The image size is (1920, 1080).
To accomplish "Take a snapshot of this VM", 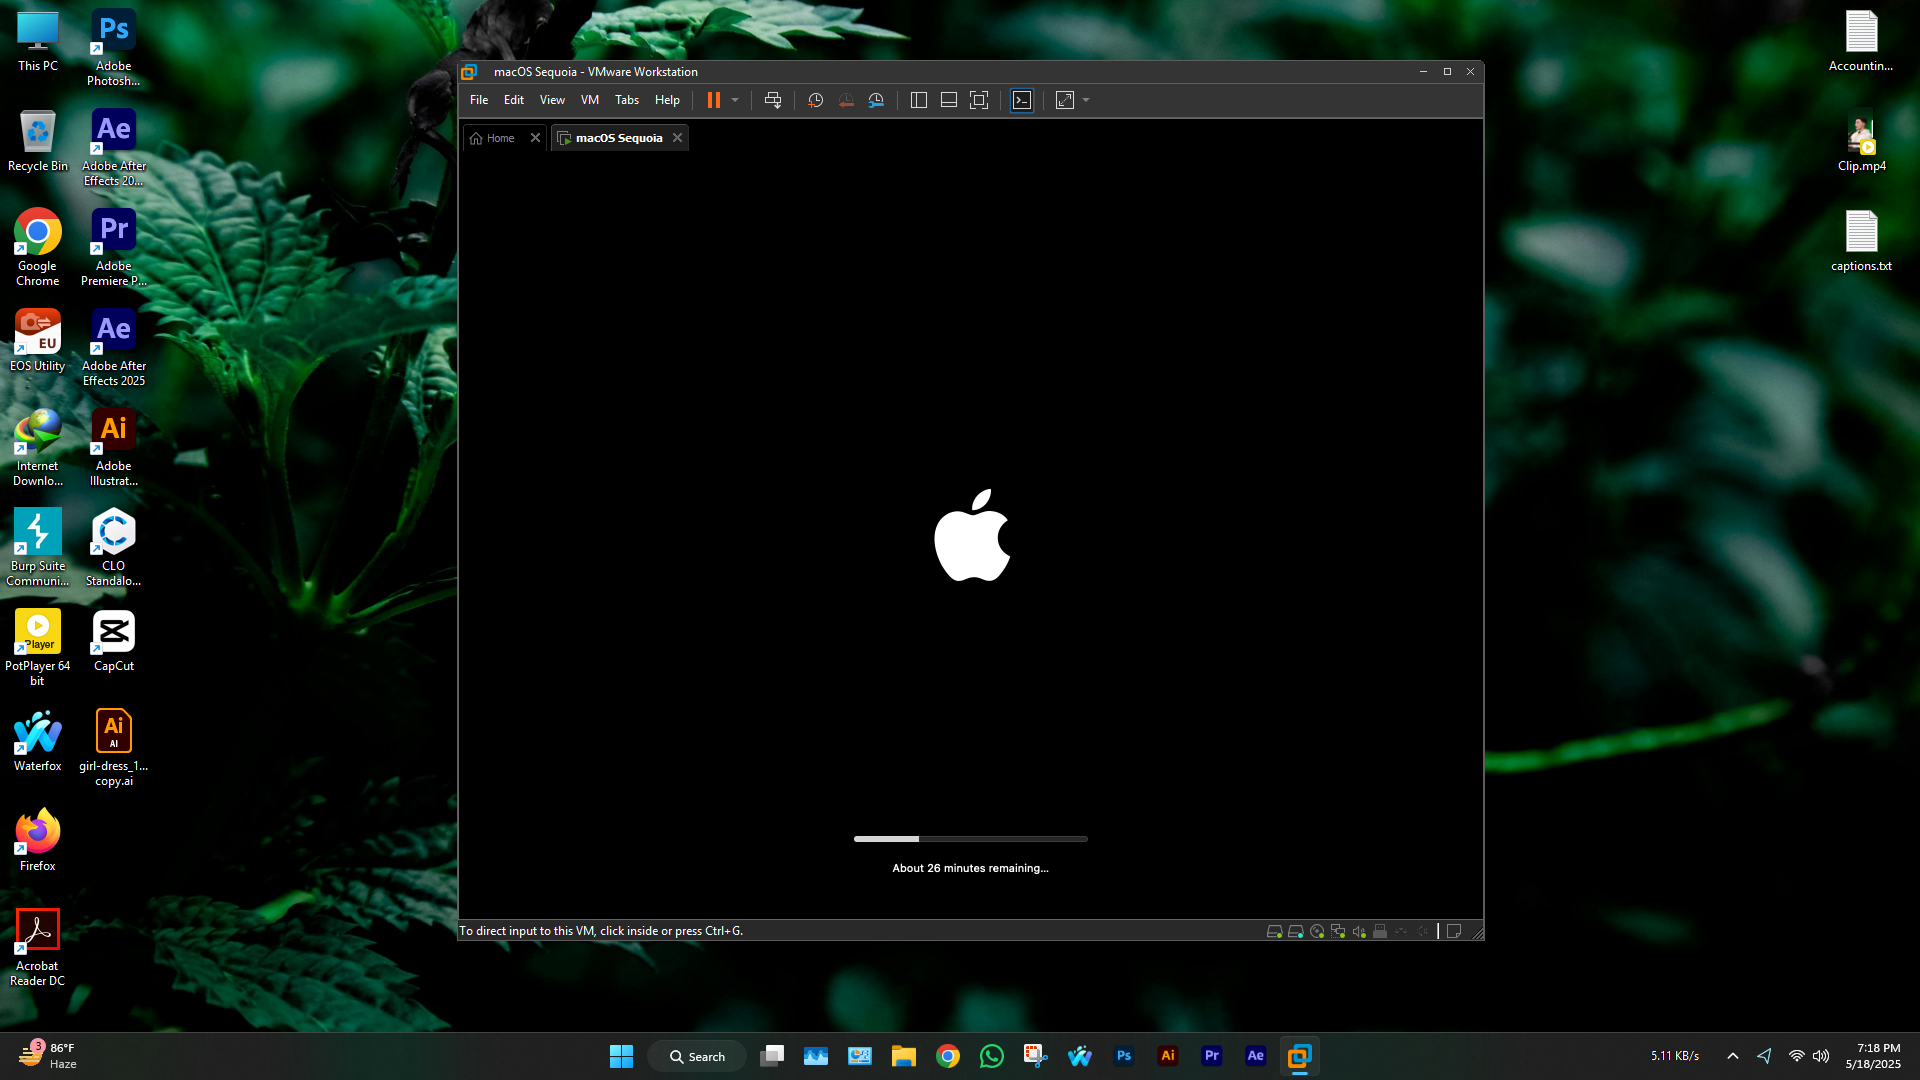I will tap(815, 100).
